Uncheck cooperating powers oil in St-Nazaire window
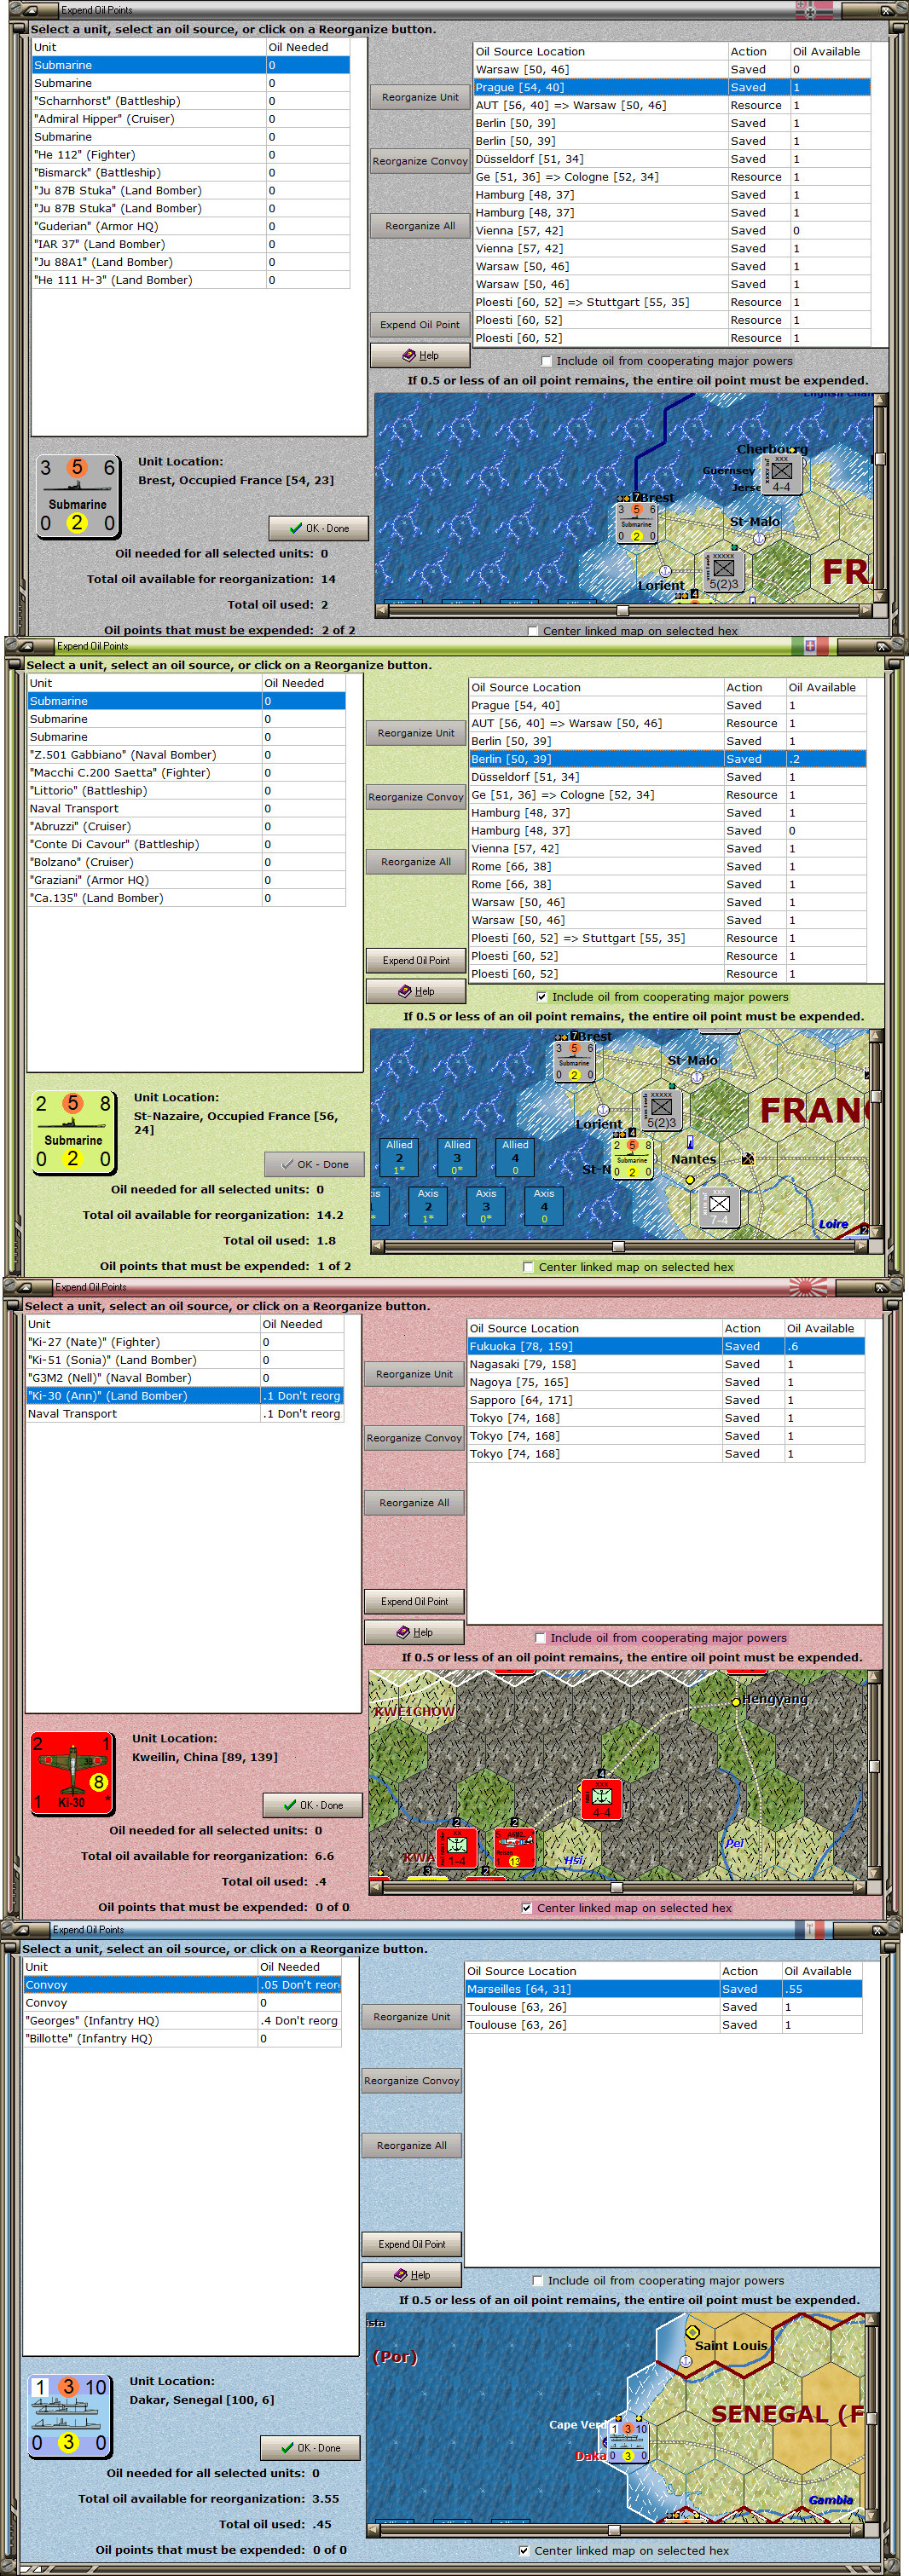 tap(542, 997)
